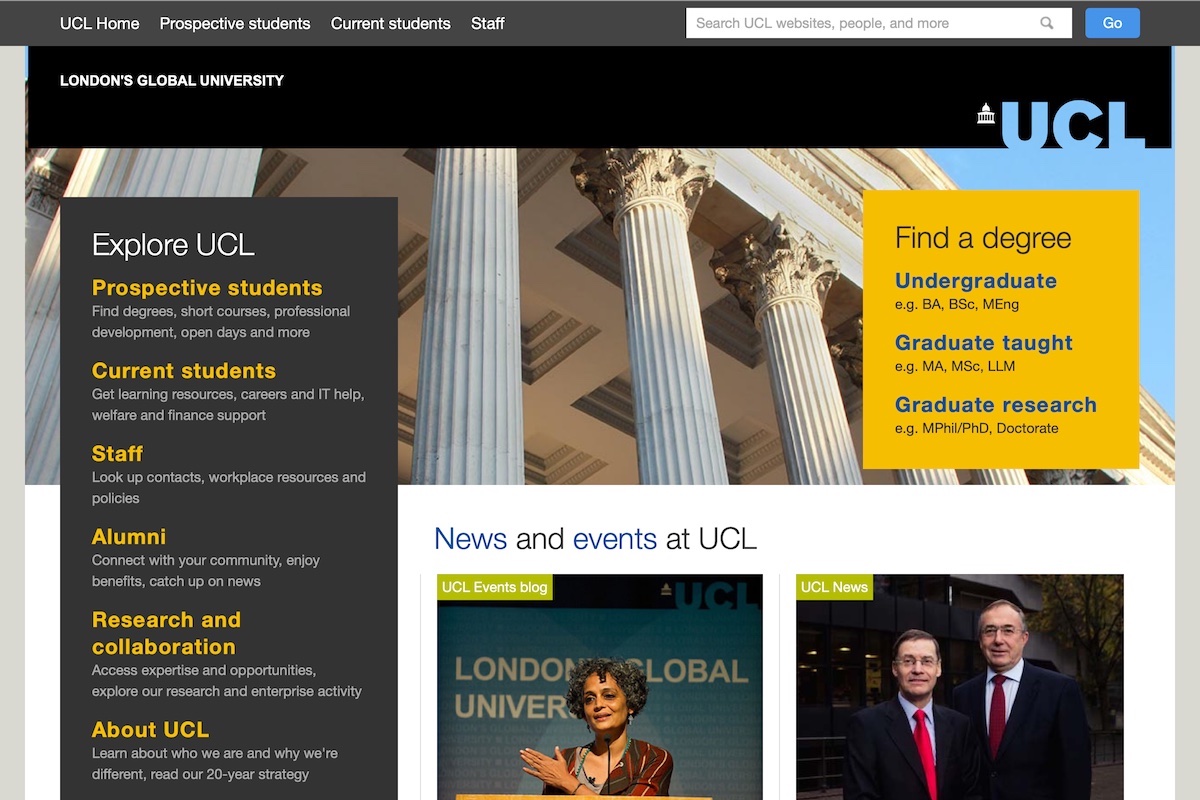Focus the Search UCL websites field

coord(878,23)
